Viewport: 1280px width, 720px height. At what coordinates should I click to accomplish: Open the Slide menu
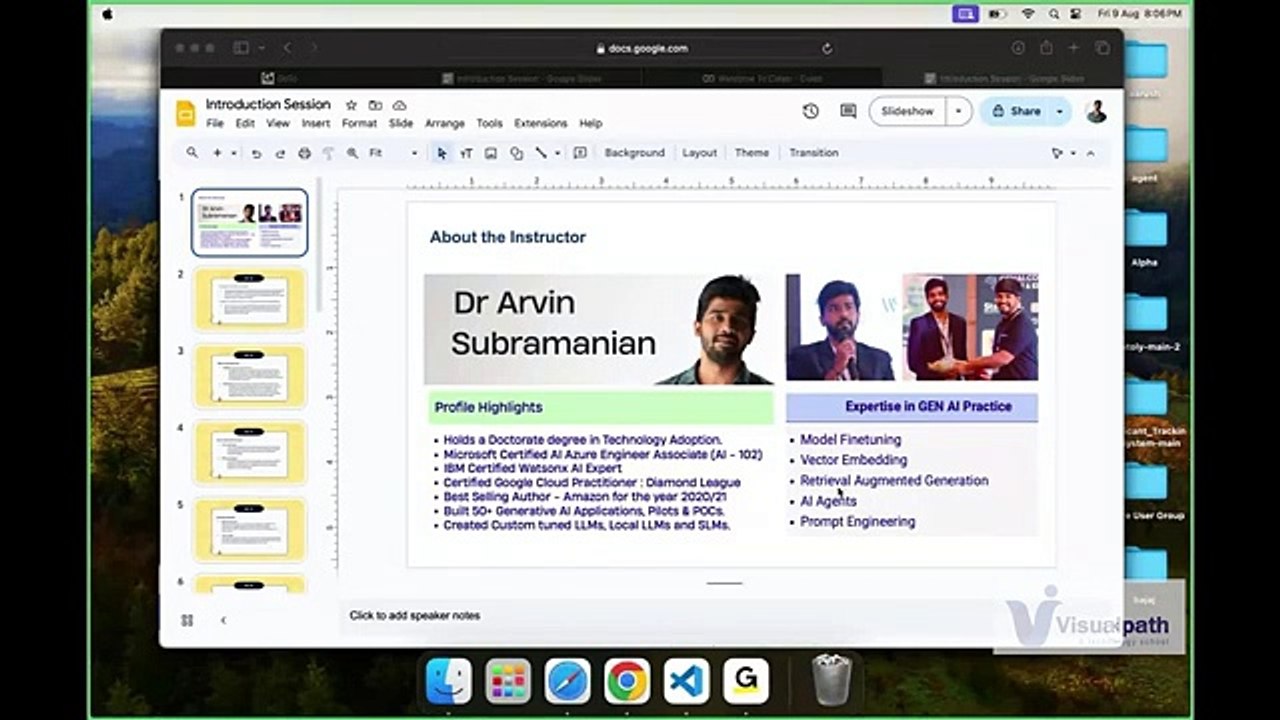[401, 123]
